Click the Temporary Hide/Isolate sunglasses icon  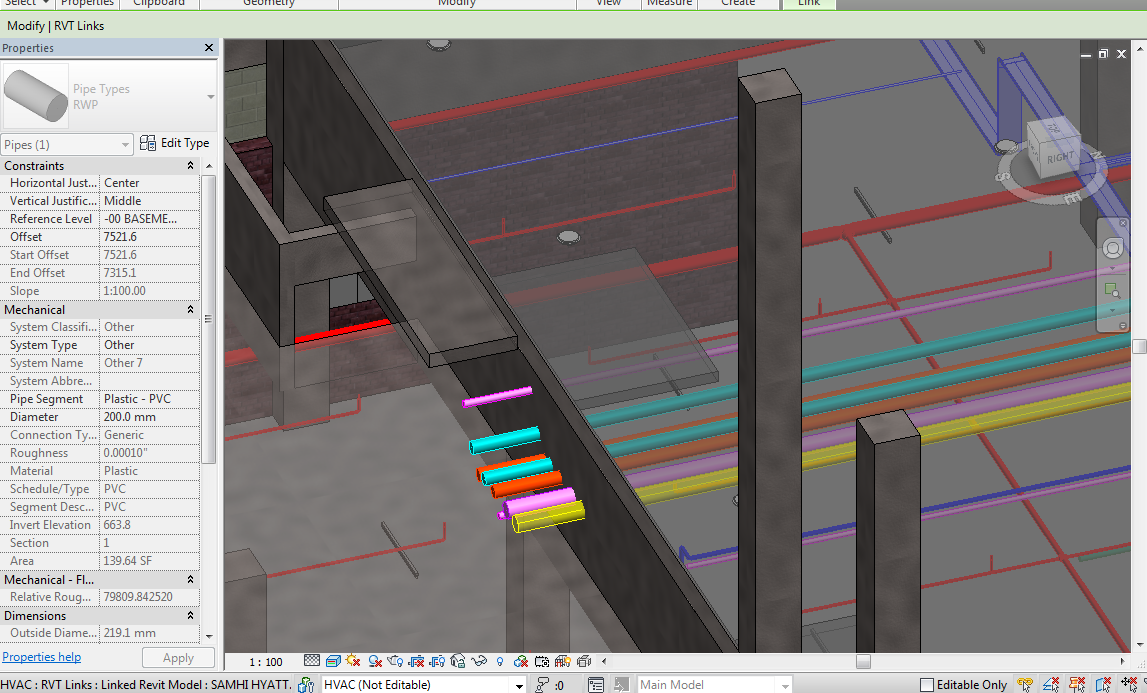pyautogui.click(x=478, y=661)
